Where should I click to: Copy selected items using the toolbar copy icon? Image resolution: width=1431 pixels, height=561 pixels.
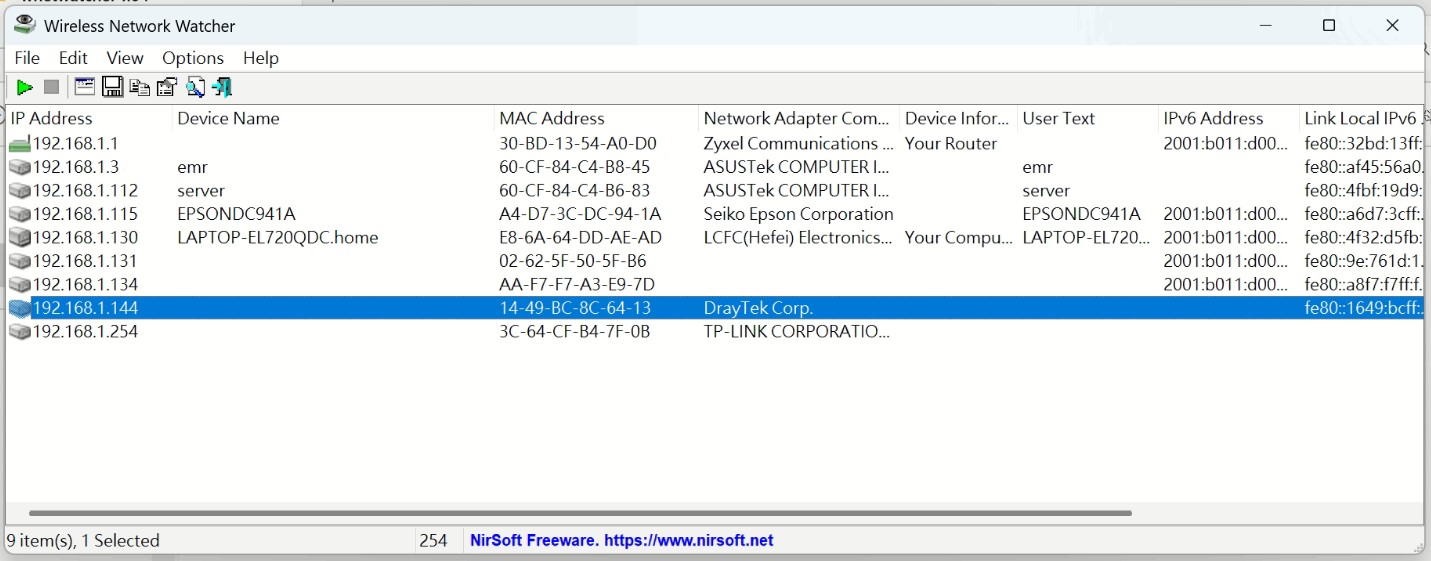coord(140,88)
